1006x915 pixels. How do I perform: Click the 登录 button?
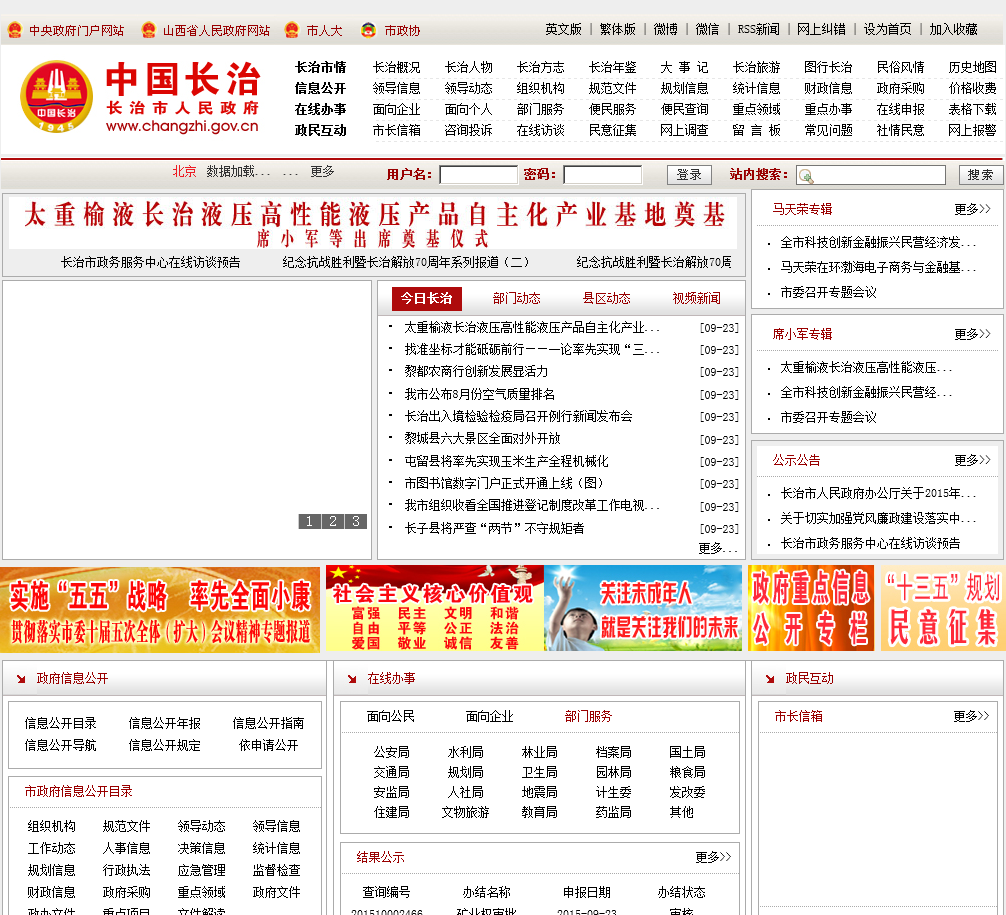(x=689, y=175)
